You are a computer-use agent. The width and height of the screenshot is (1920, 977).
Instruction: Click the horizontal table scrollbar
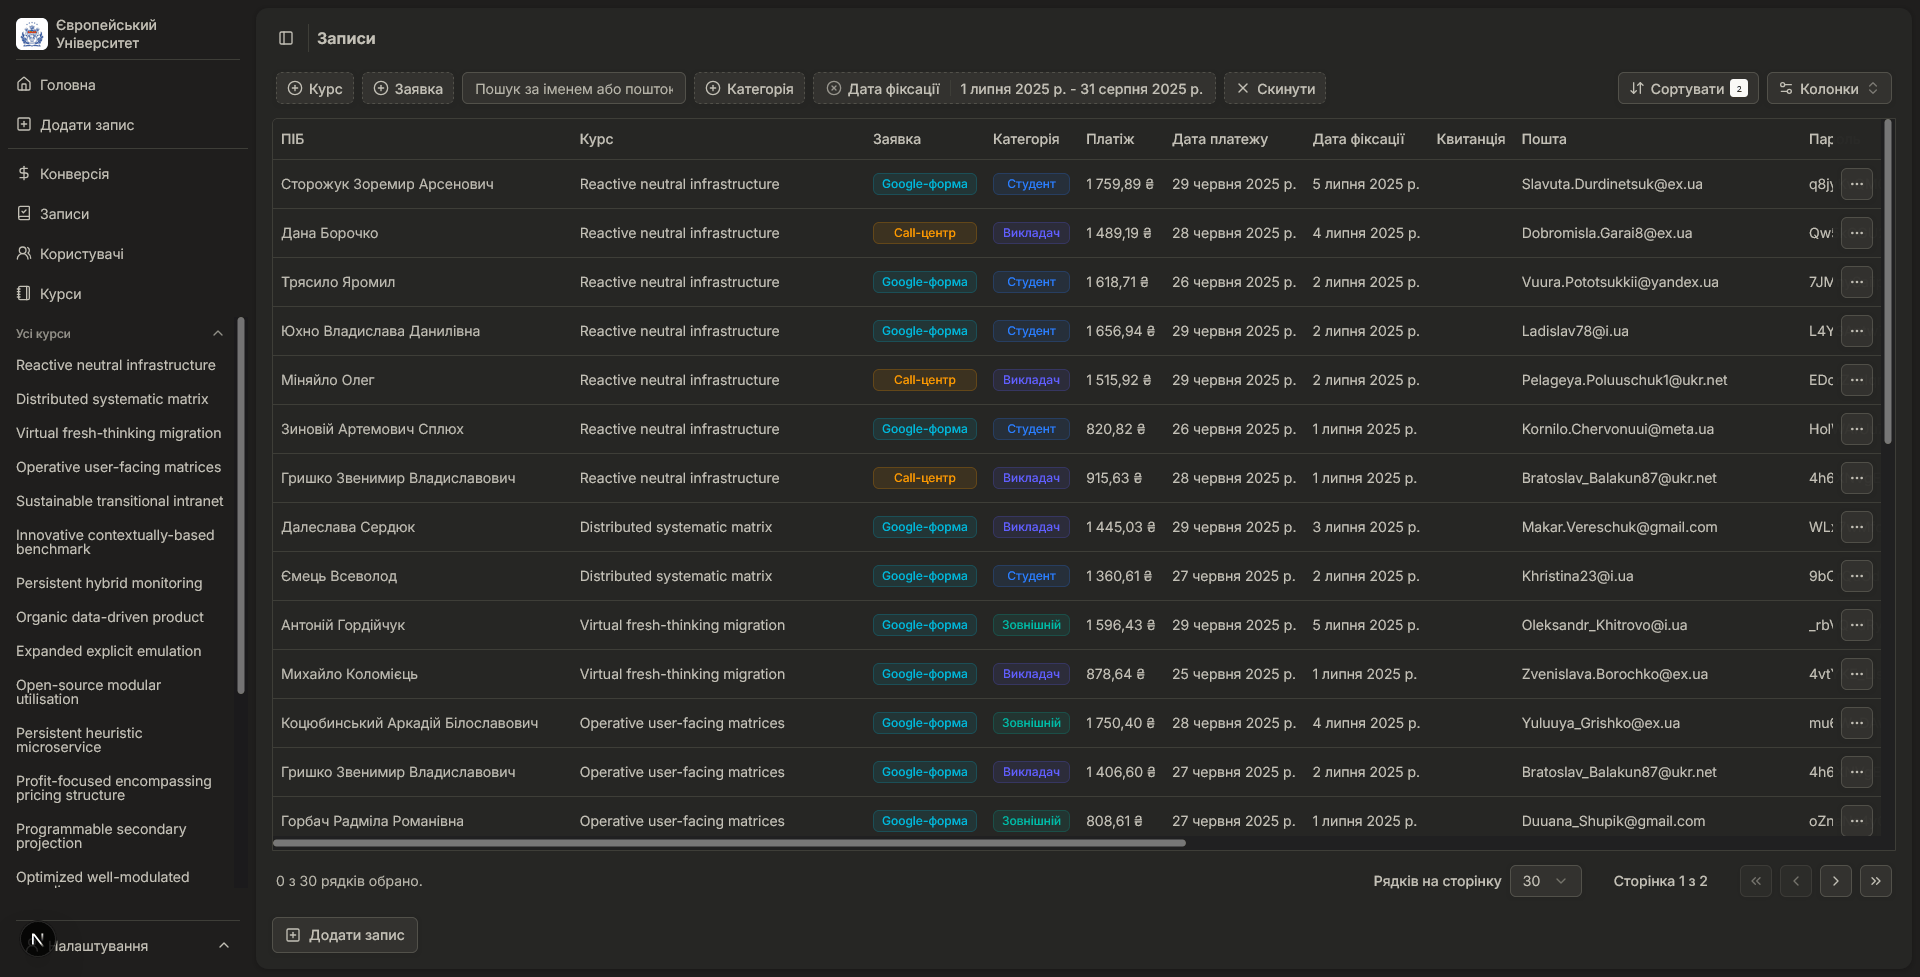pyautogui.click(x=729, y=843)
